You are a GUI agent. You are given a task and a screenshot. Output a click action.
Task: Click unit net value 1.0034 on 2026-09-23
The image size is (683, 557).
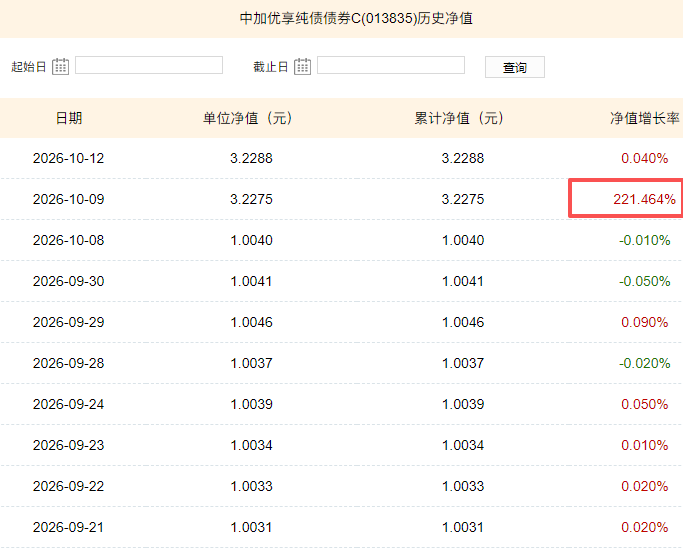(251, 445)
